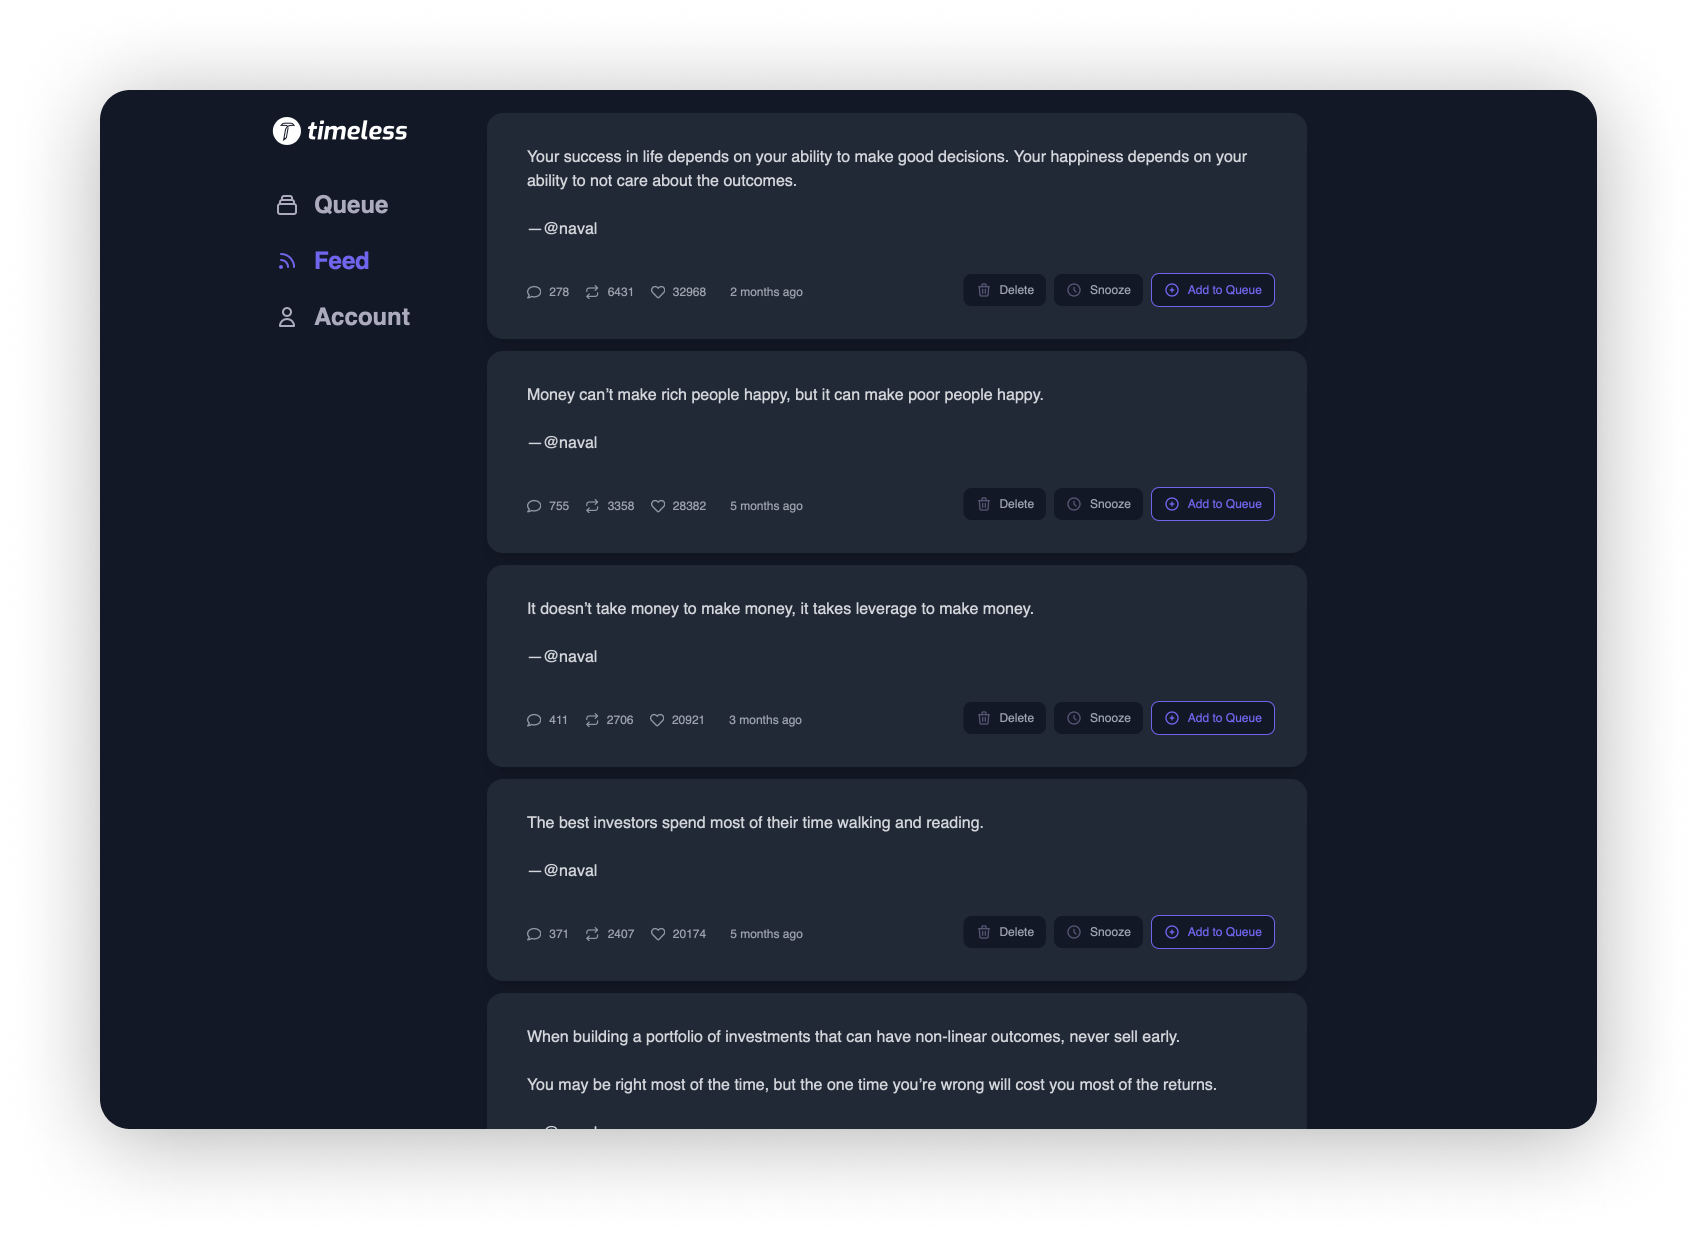Go to the Account page
Image resolution: width=1697 pixels, height=1239 pixels.
(x=361, y=317)
